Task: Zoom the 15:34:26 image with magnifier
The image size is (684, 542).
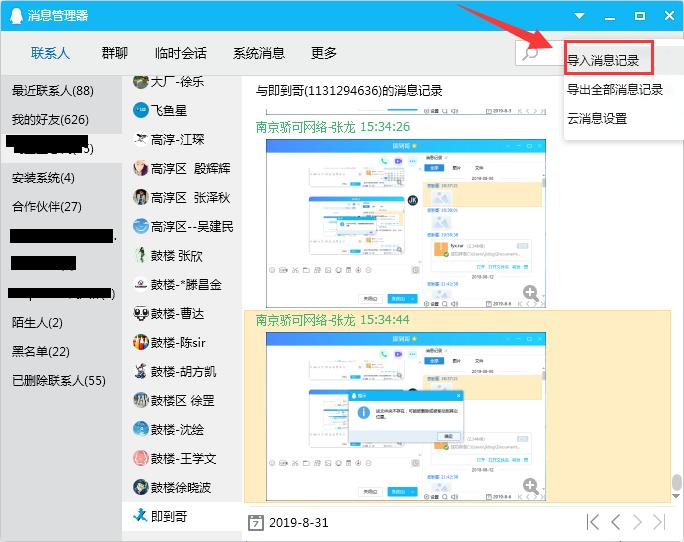Action: pos(530,292)
